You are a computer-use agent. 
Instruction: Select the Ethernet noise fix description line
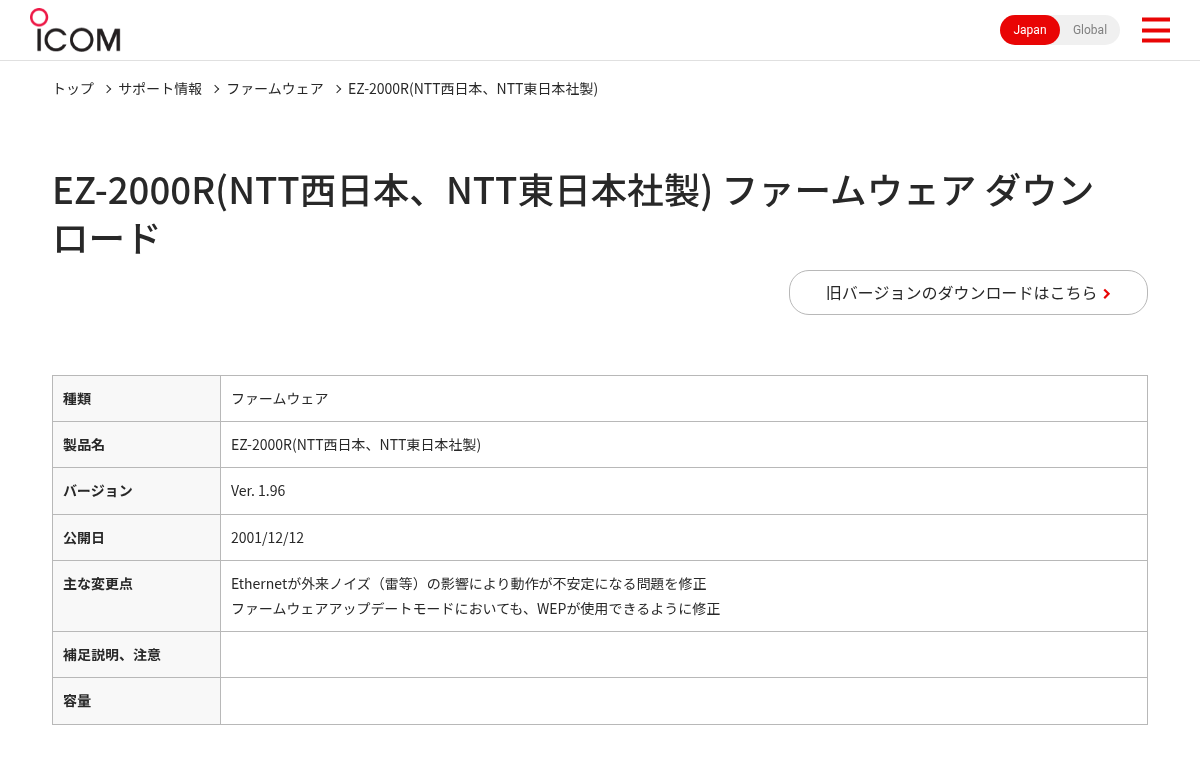point(469,583)
